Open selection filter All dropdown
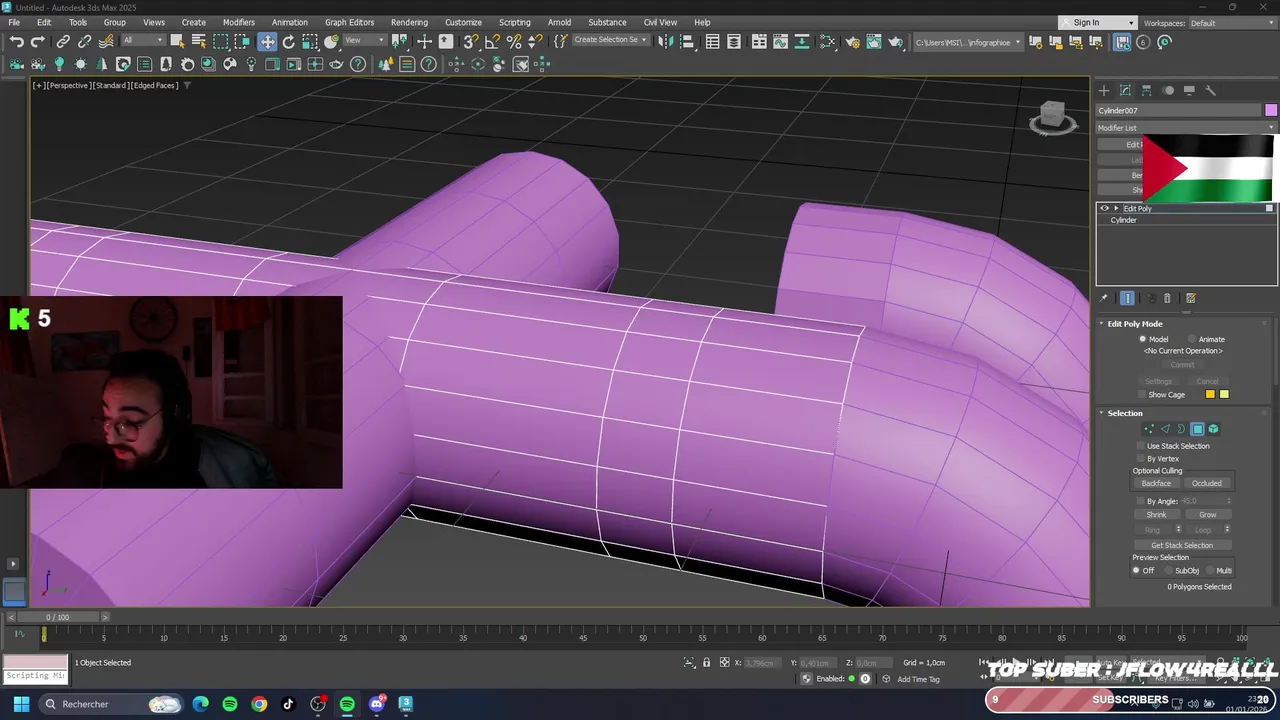The height and width of the screenshot is (720, 1280). click(143, 41)
